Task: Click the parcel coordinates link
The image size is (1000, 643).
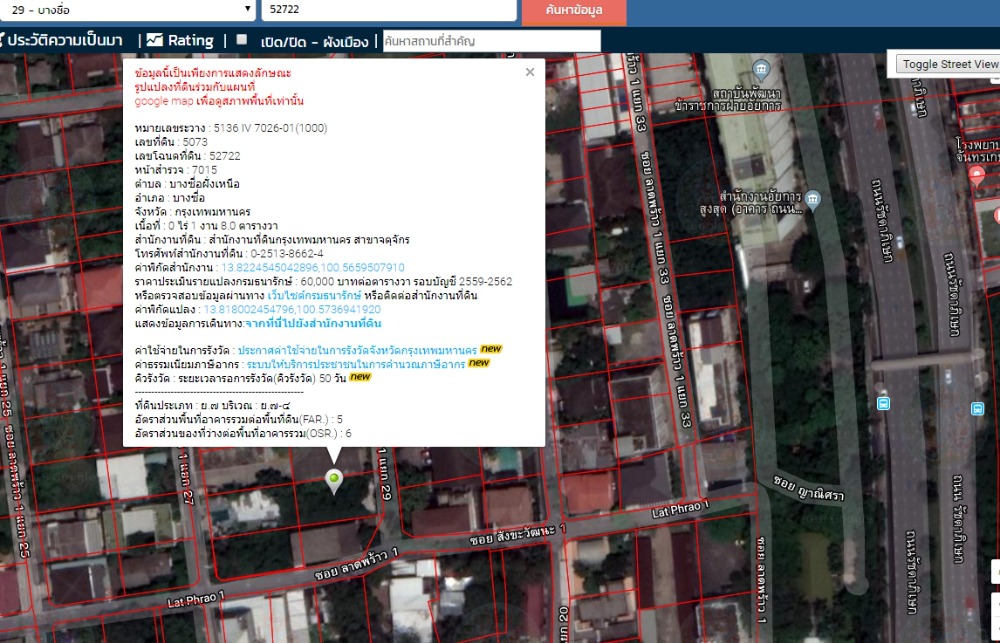Action: pos(292,310)
